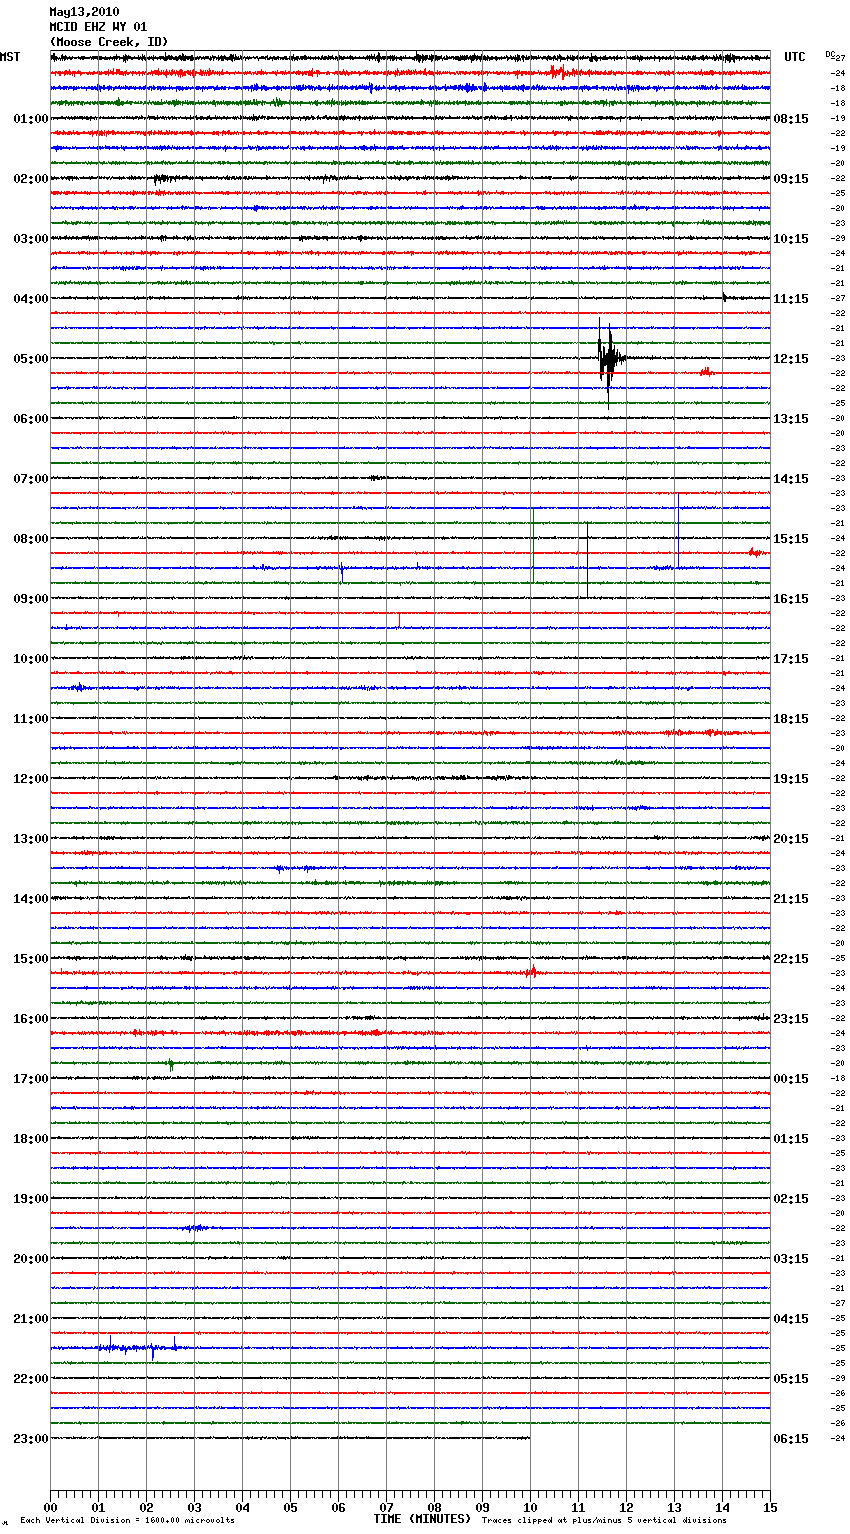Click the minute 08 tick label on the bottom axis
Screen dimensions: 850x1534
(x=434, y=1507)
